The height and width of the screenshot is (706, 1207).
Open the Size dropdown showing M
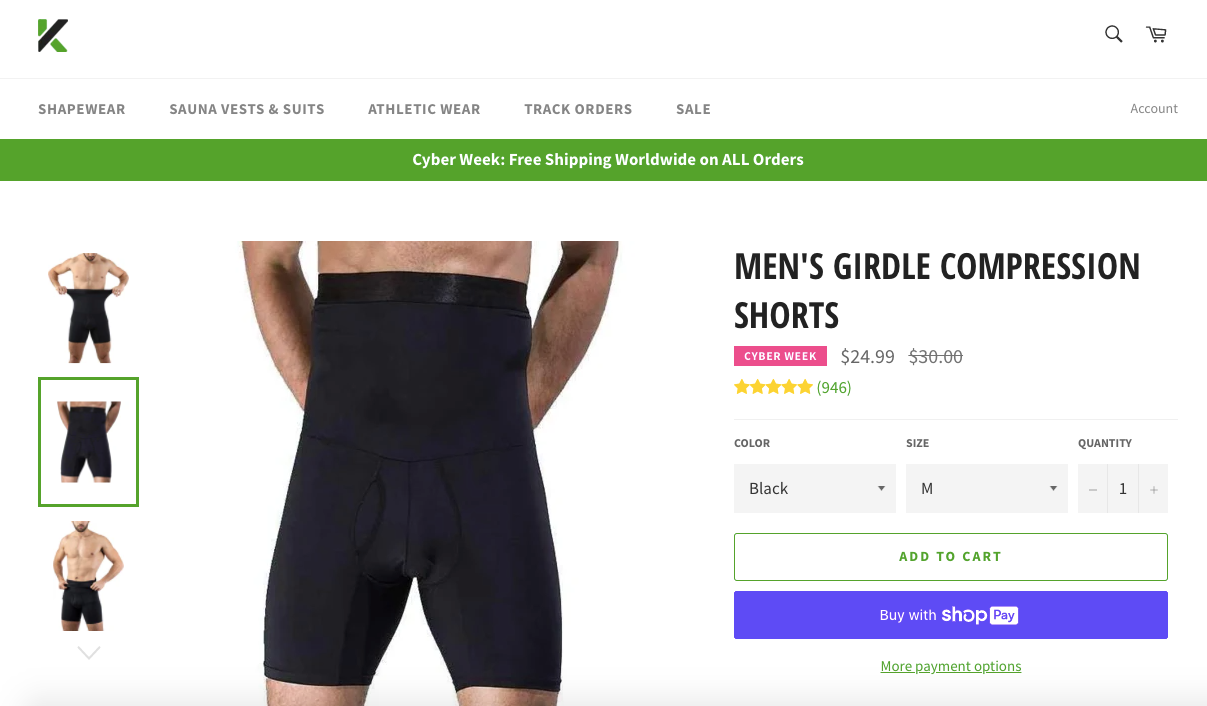coord(987,489)
